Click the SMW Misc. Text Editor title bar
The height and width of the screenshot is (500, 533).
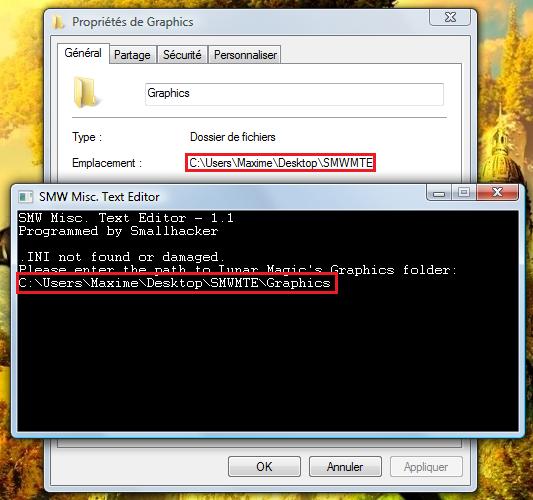[x=221, y=197]
